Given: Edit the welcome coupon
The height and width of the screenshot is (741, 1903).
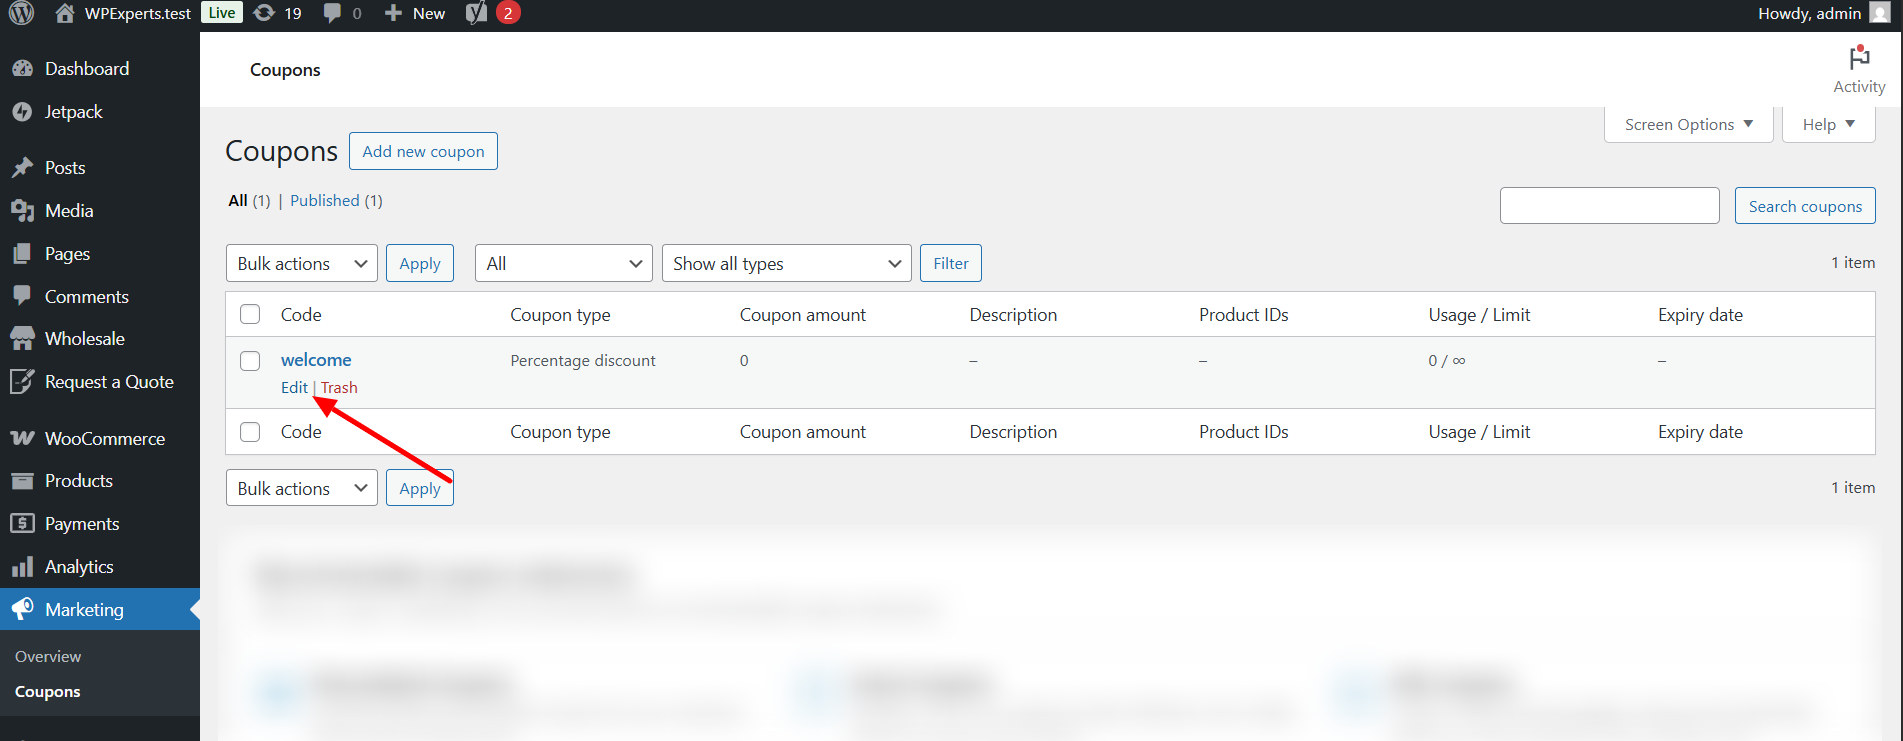Looking at the screenshot, I should 294,388.
